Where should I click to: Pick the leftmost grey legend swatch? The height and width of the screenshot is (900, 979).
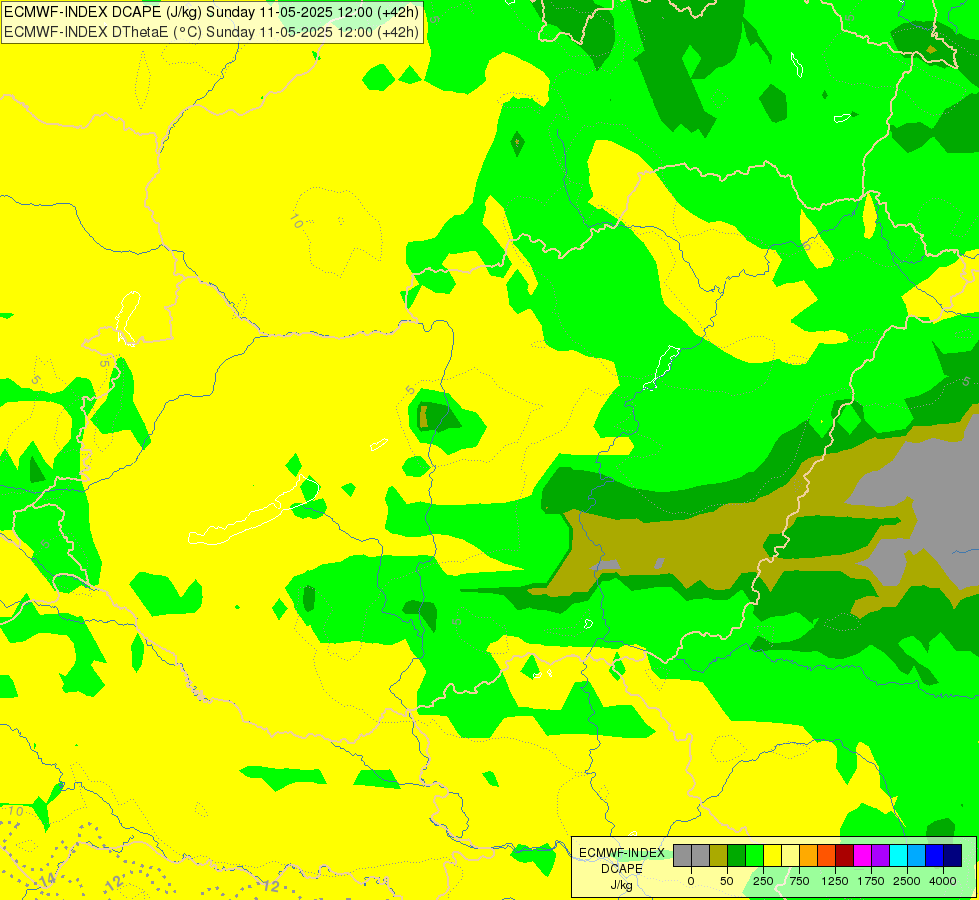click(x=682, y=856)
